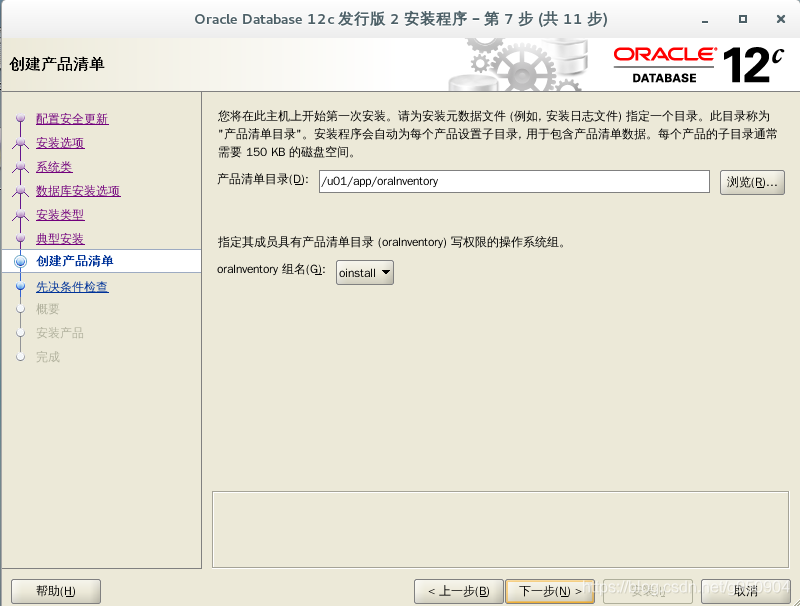The width and height of the screenshot is (800, 606).
Task: Click the 数据库安装选项 step bullet icon
Action: click(x=20, y=190)
